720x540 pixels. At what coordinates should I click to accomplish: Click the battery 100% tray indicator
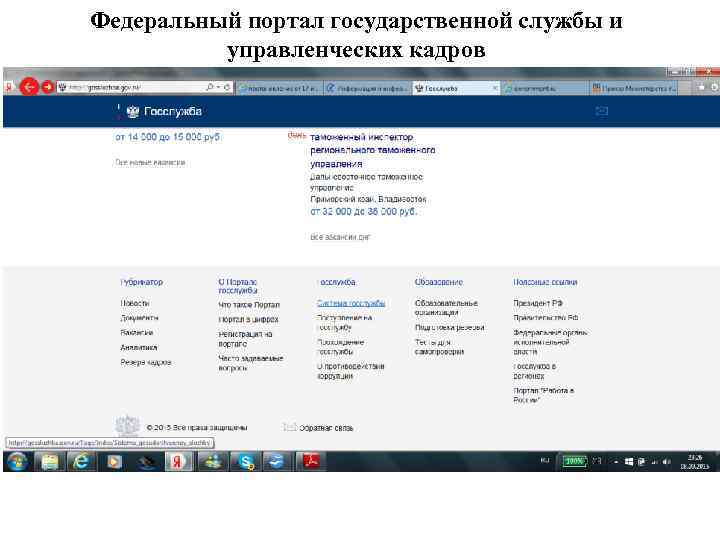click(574, 461)
